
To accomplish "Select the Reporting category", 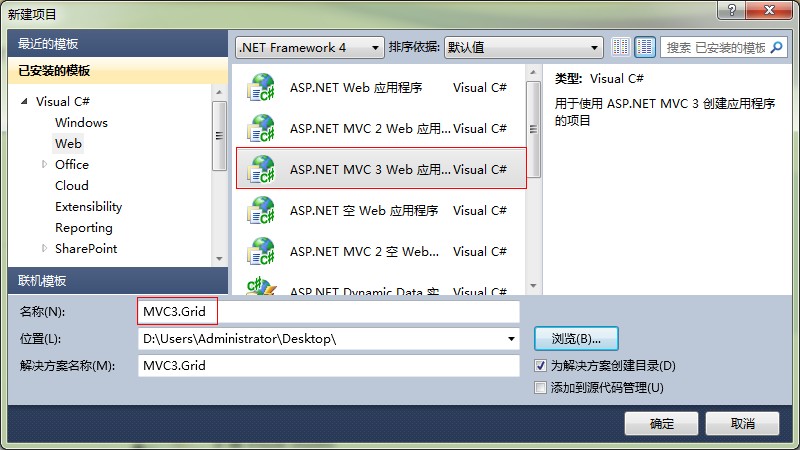I will (84, 228).
